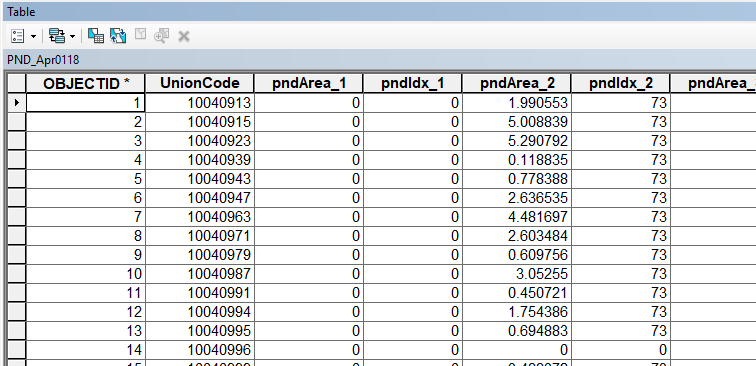Click OBJECTID cell with value 3
This screenshot has height=366, width=756.
tap(86, 141)
